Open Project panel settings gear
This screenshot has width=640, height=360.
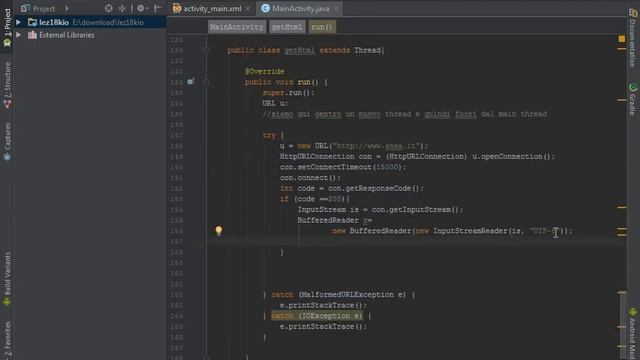point(141,8)
